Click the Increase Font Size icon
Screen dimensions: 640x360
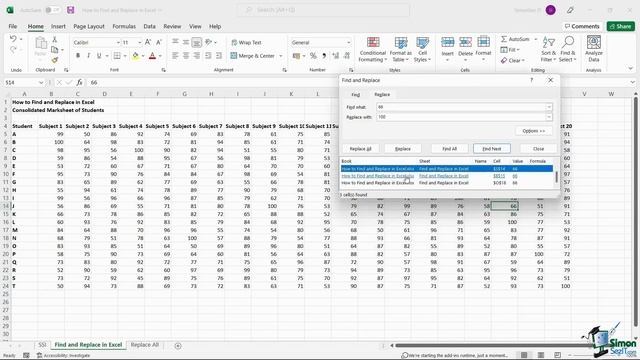148,42
